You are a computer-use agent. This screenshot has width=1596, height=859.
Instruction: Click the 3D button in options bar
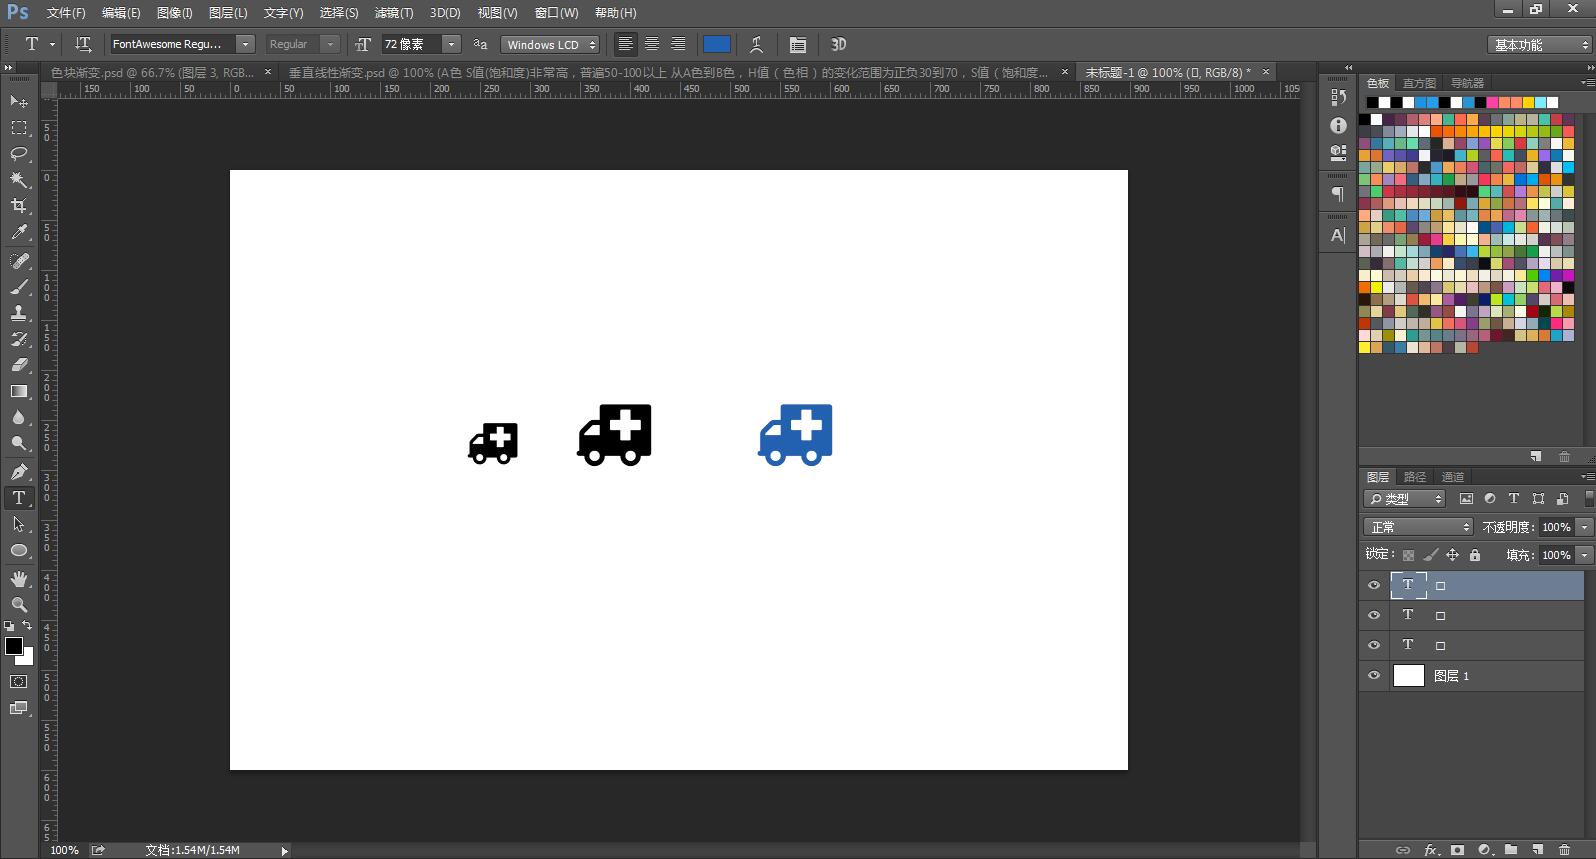click(x=838, y=44)
